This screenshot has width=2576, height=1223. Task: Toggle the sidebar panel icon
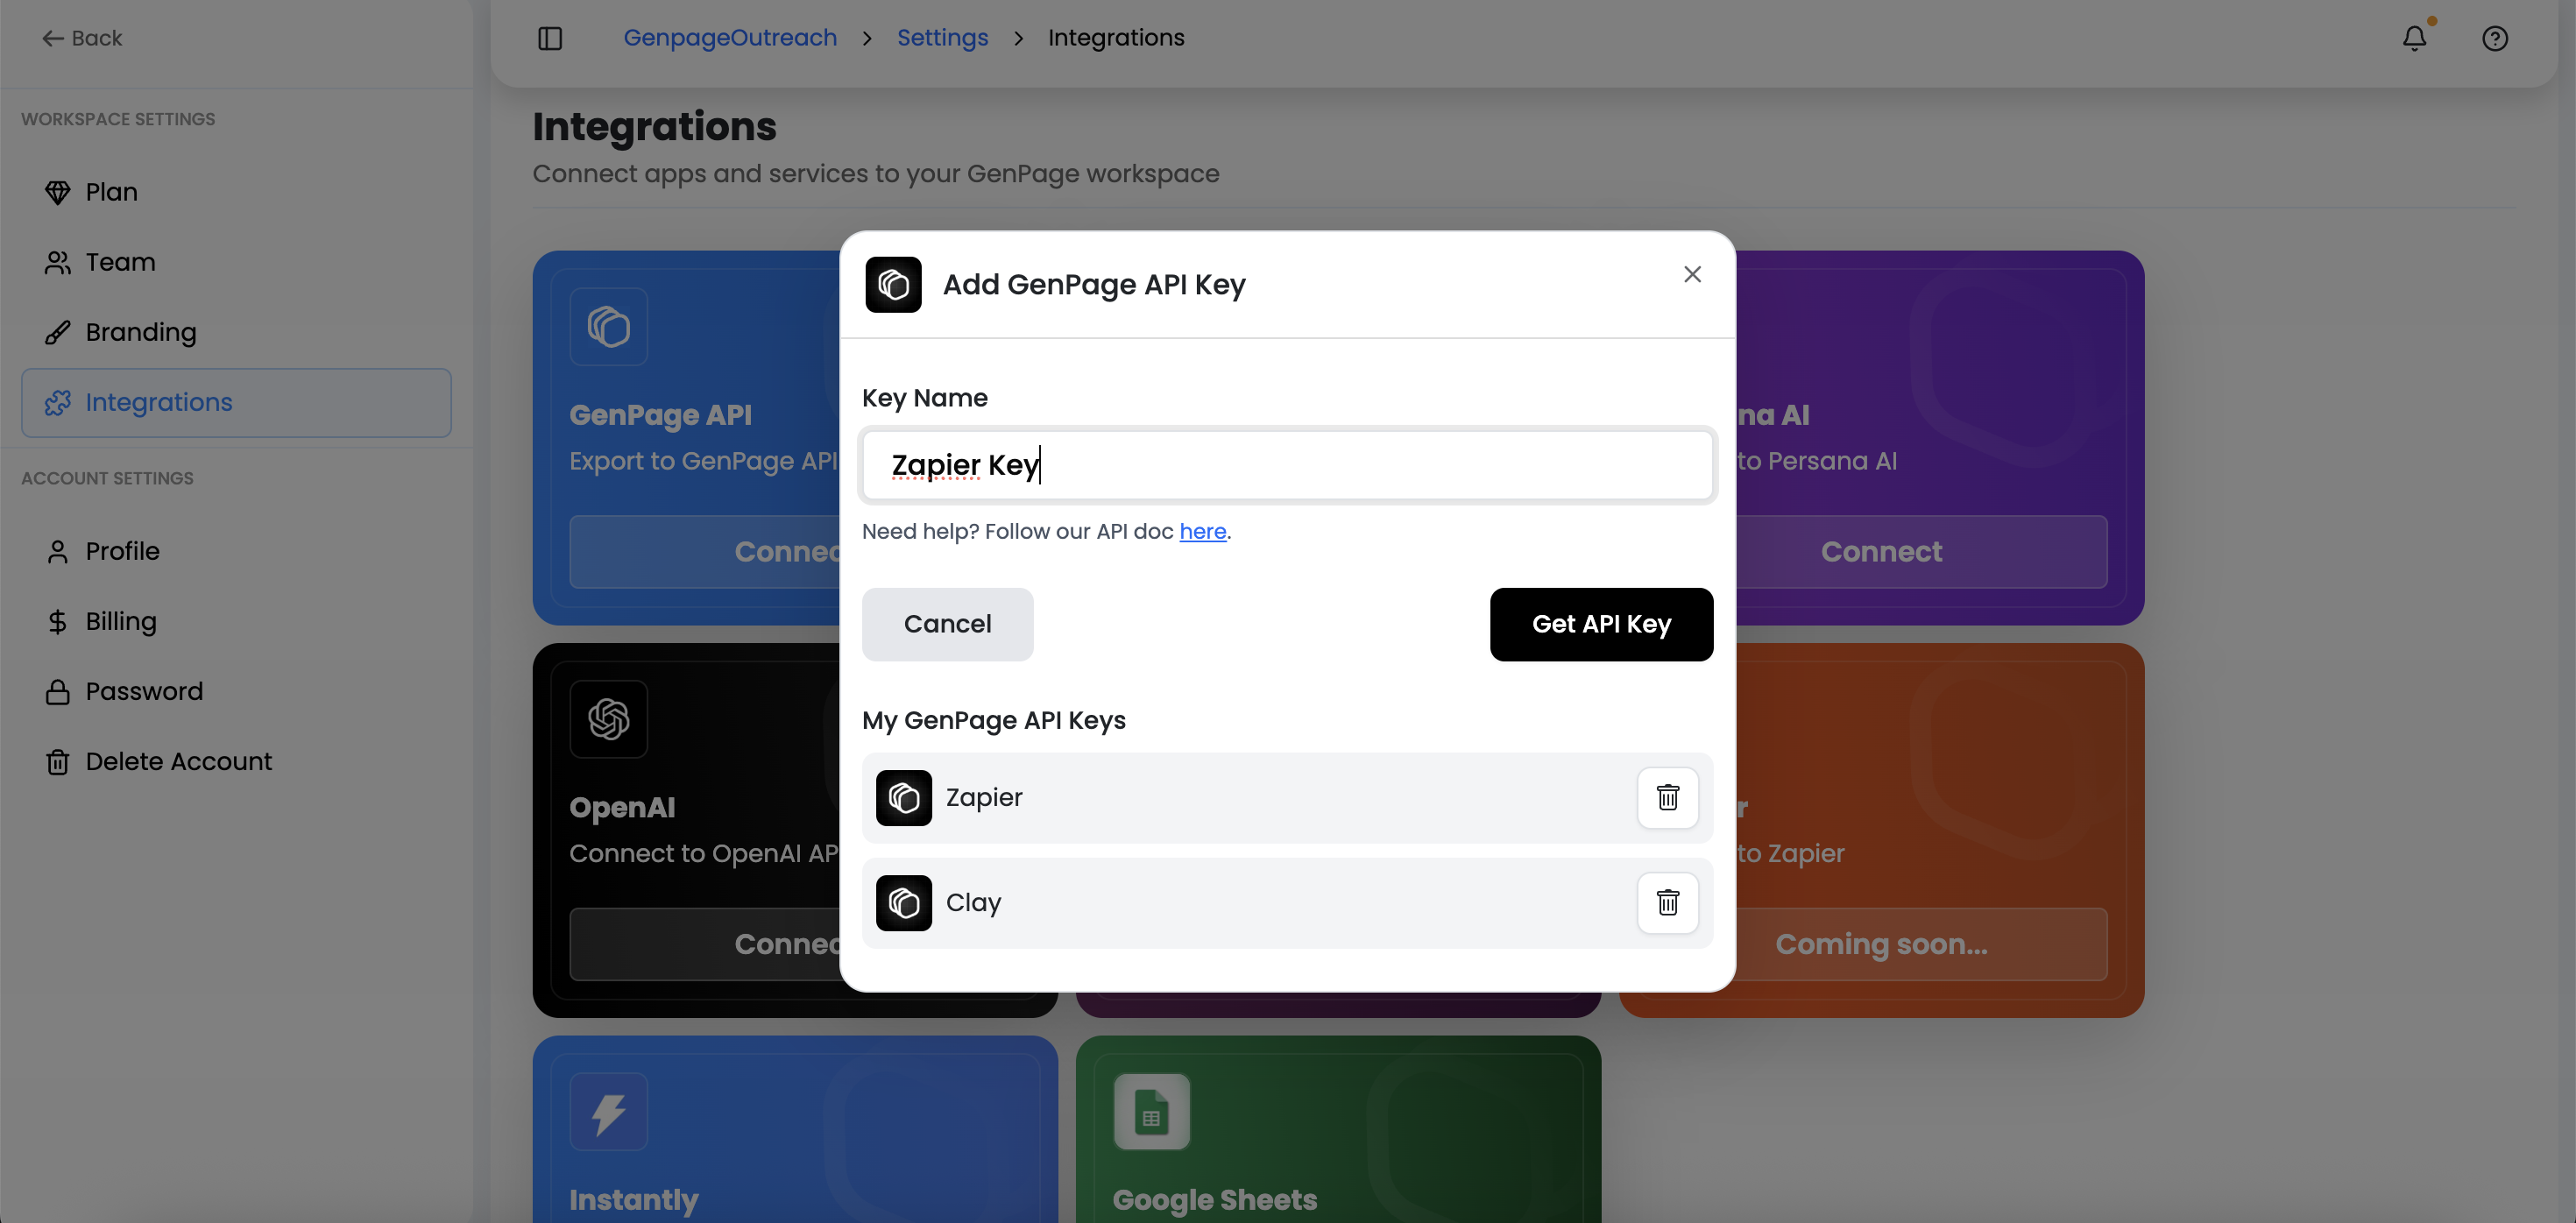pyautogui.click(x=550, y=38)
